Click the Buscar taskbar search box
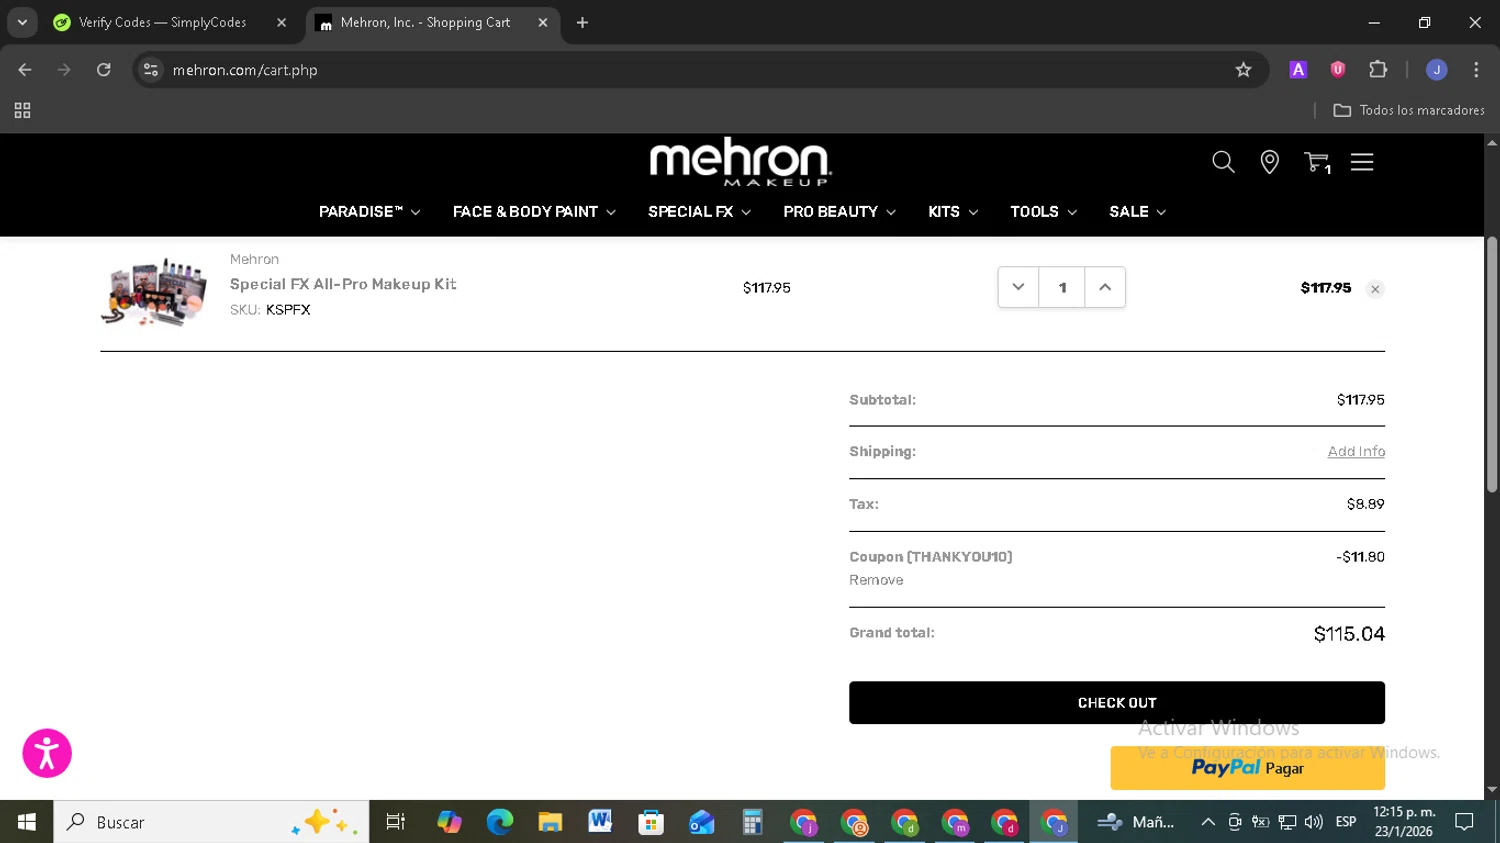1500x843 pixels. pyautogui.click(x=211, y=822)
